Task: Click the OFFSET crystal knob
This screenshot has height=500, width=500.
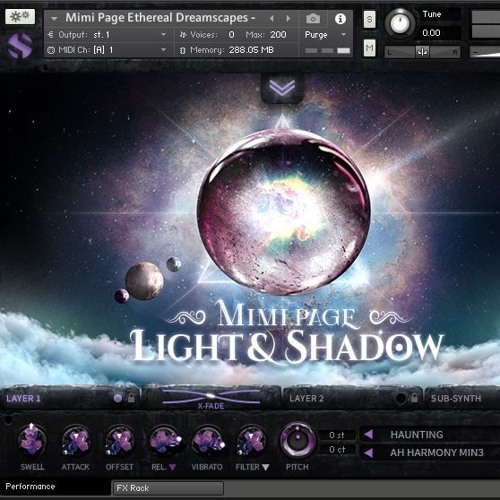Action: pos(119,441)
